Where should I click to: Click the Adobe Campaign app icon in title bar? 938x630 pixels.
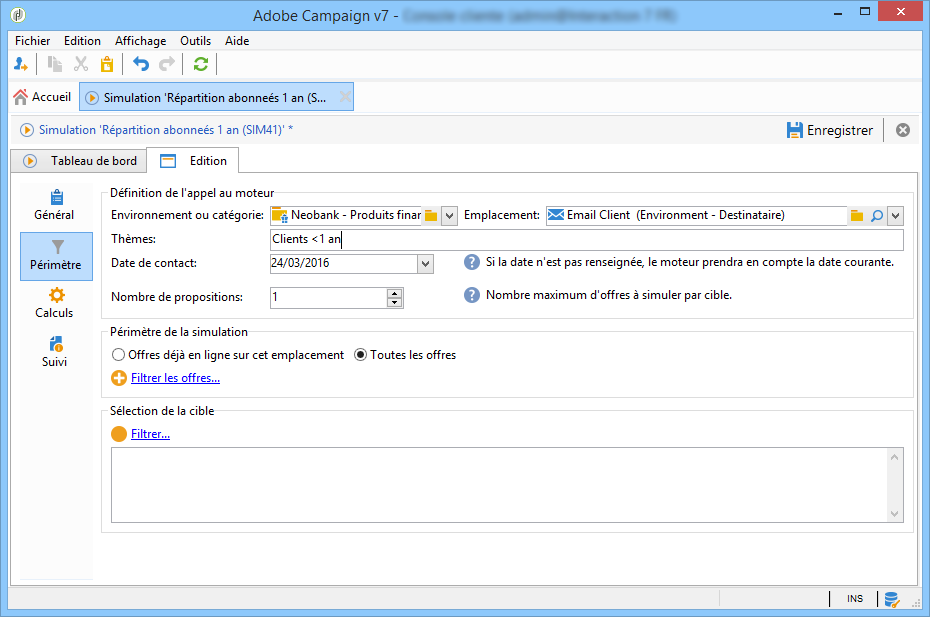click(x=18, y=15)
